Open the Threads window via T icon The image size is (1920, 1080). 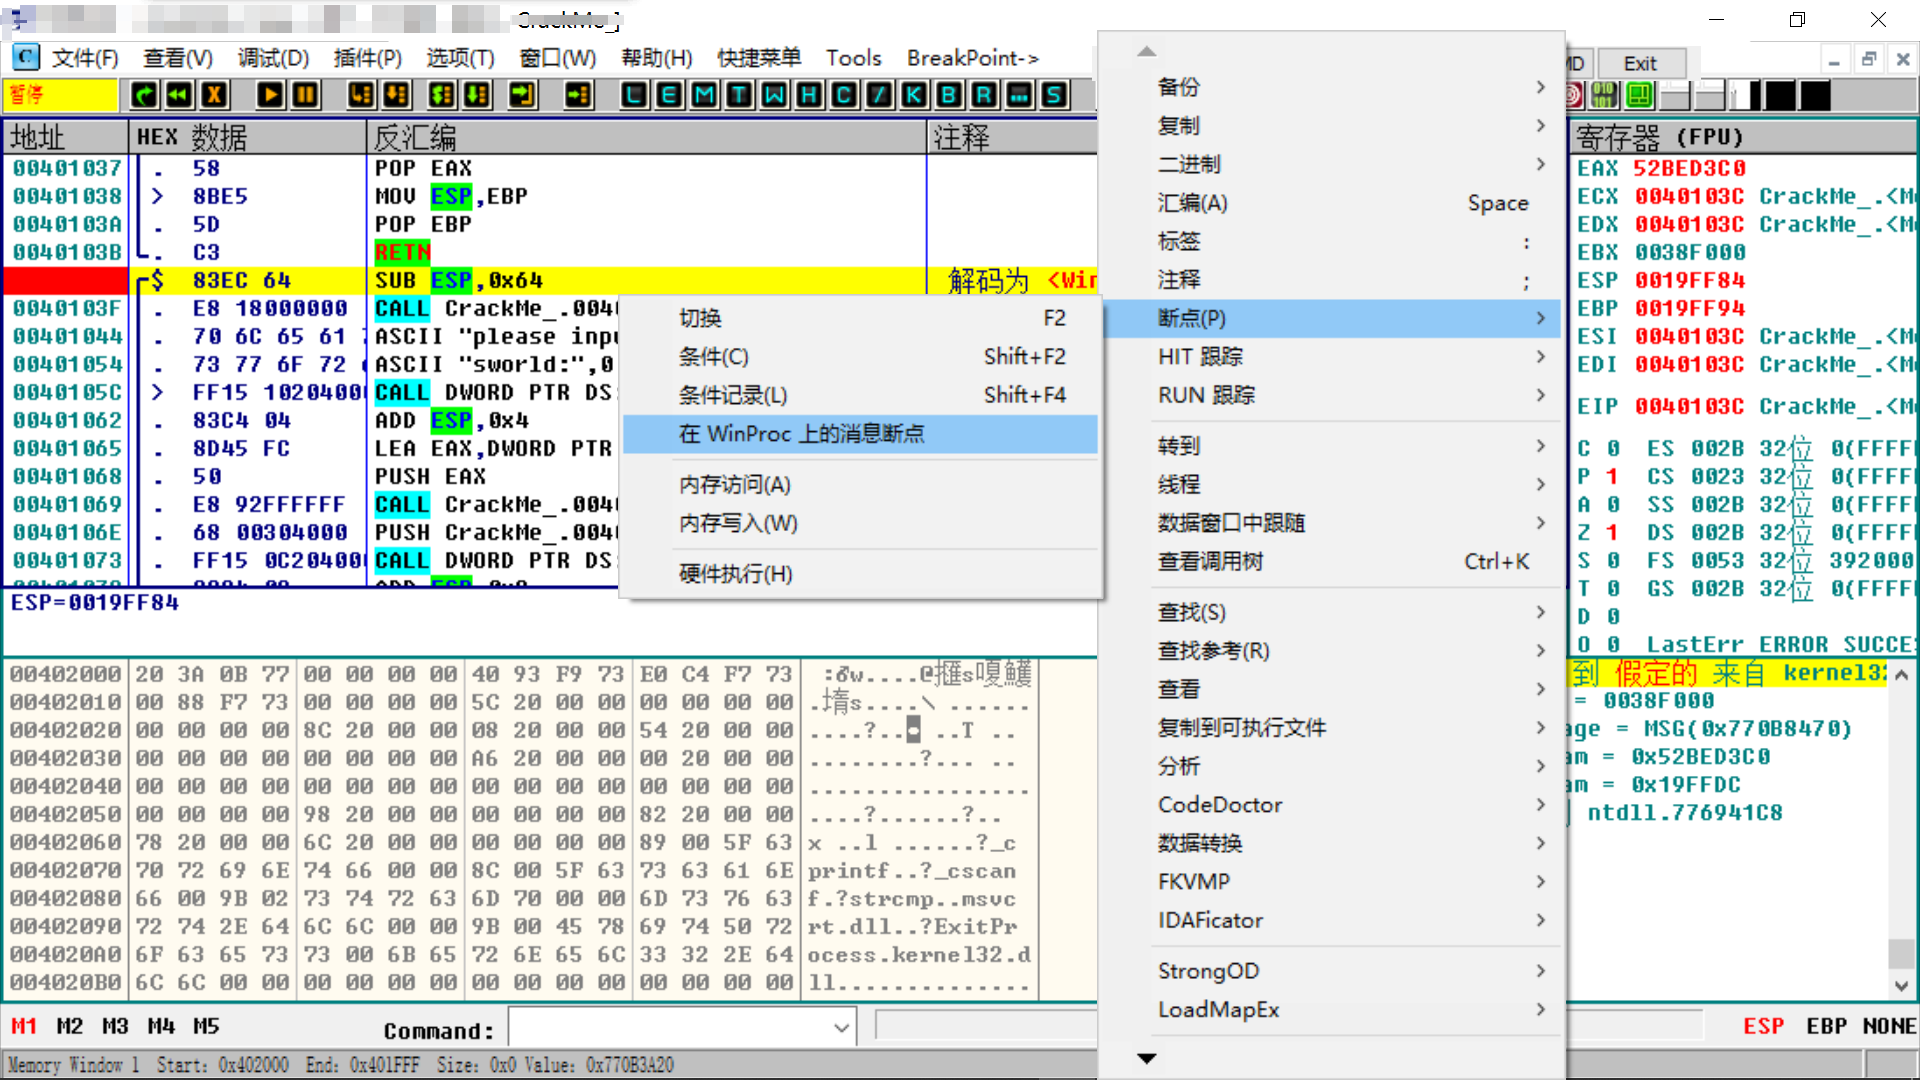(x=739, y=95)
